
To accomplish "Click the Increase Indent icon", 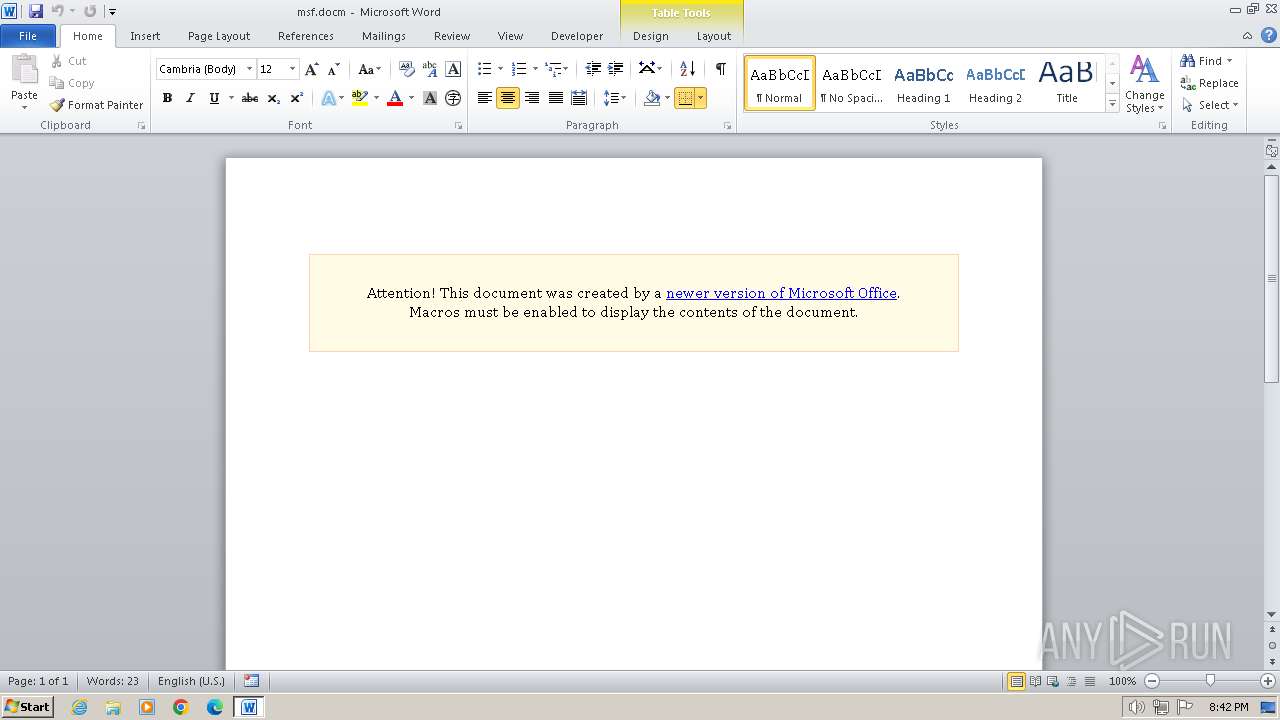I will (x=616, y=69).
